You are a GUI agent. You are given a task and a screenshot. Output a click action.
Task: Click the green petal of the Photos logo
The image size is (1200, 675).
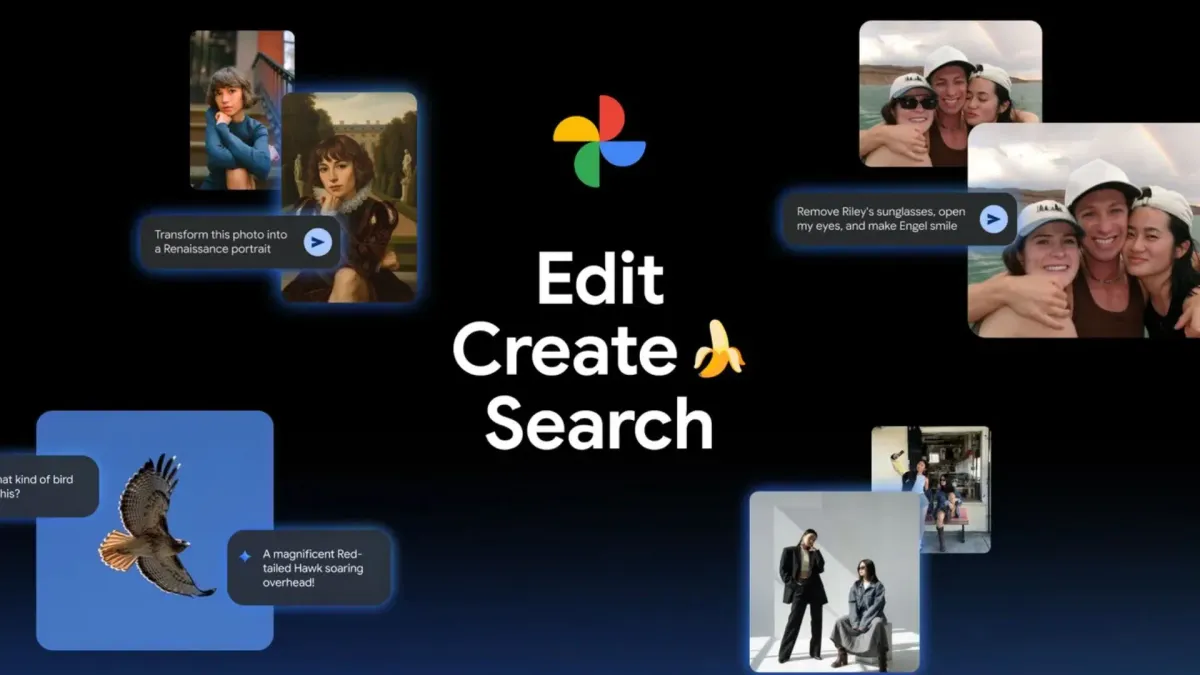tap(589, 160)
